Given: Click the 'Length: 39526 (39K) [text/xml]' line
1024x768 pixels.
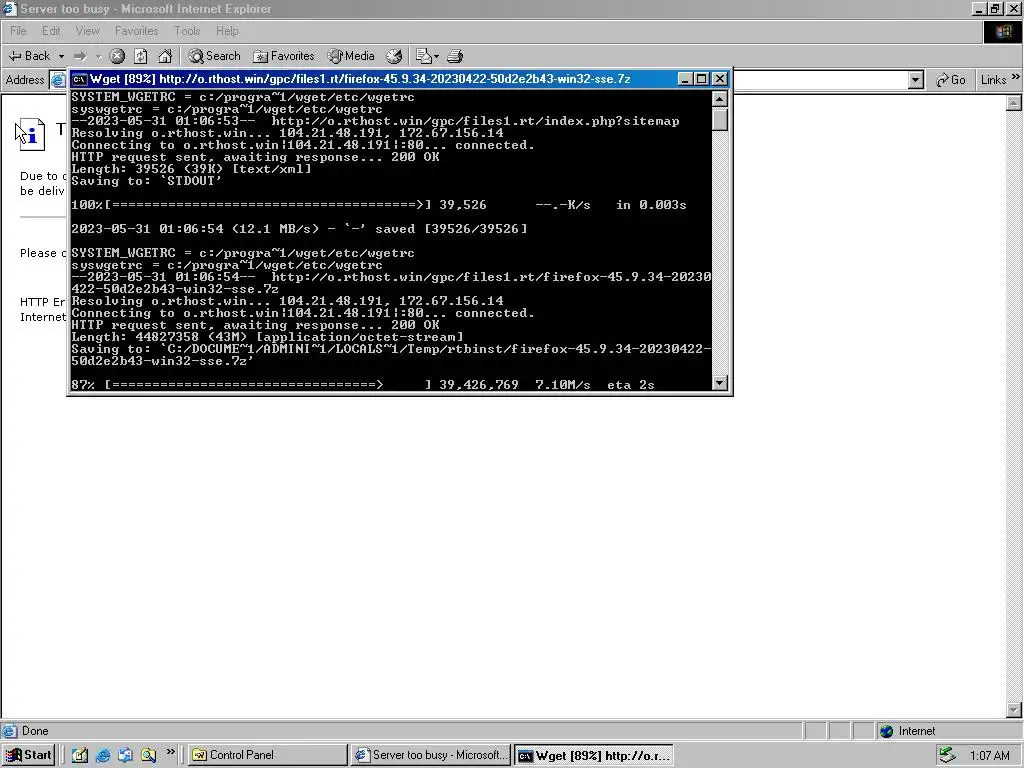Looking at the screenshot, I should point(191,169).
